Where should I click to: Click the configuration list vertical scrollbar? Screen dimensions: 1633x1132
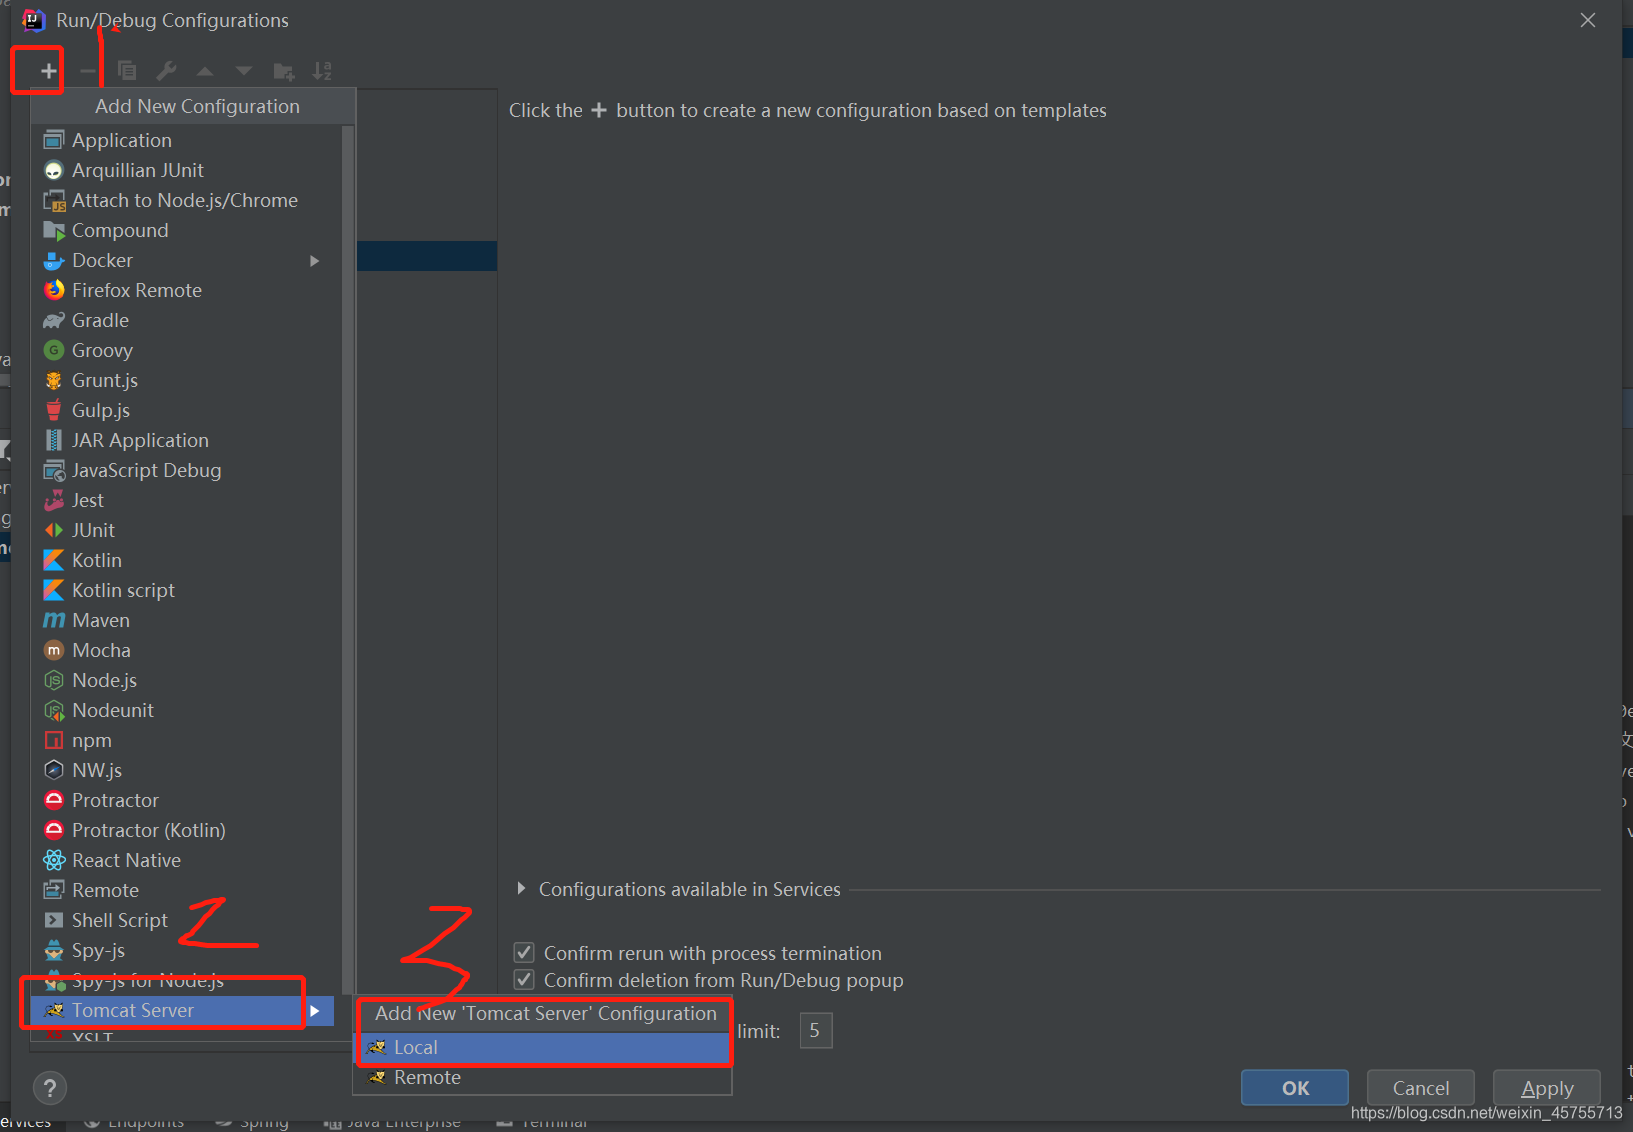[348, 560]
